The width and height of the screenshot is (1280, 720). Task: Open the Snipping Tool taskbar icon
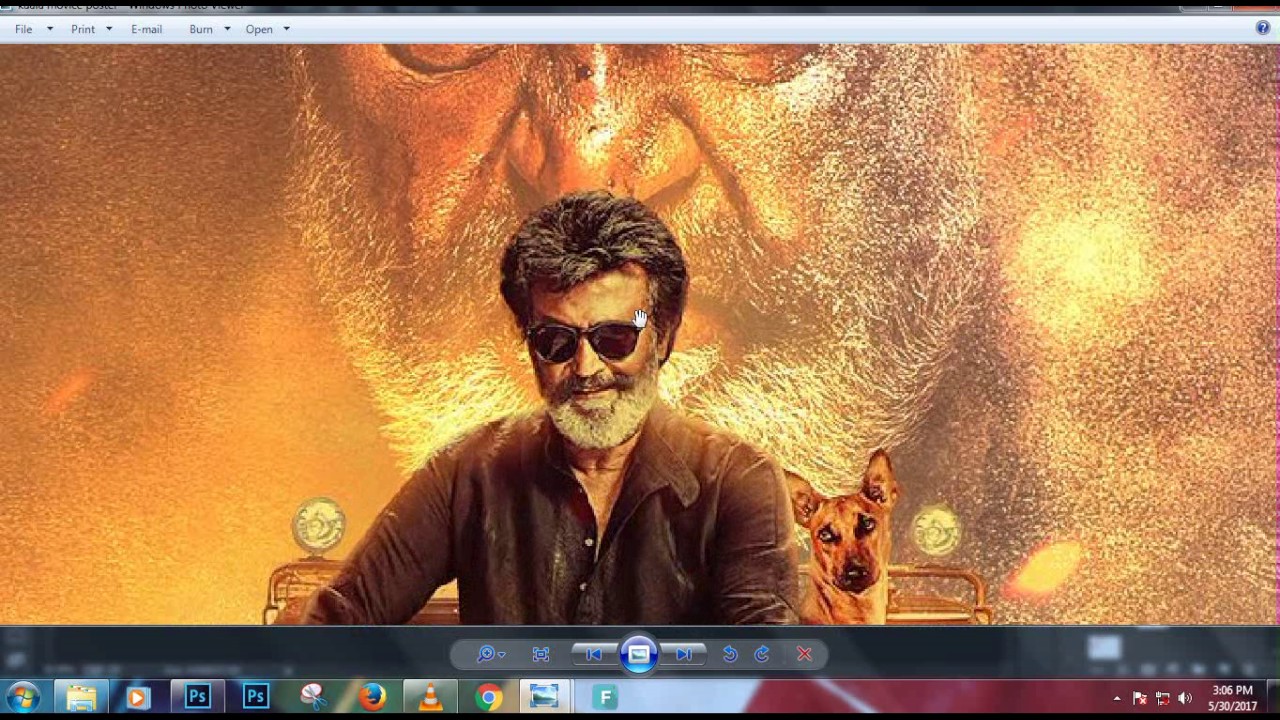[313, 697]
